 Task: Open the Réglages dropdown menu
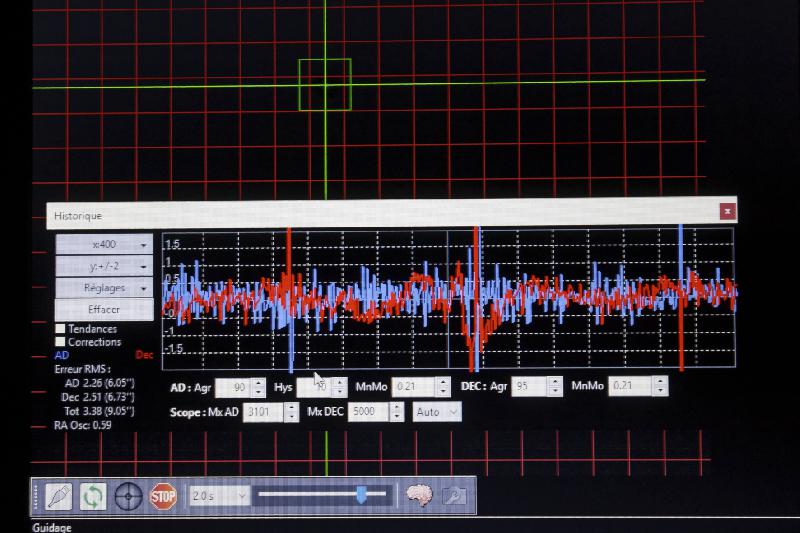coord(104,288)
